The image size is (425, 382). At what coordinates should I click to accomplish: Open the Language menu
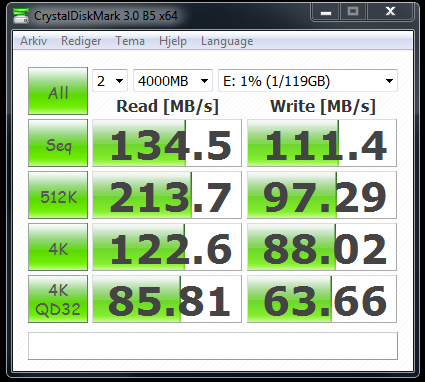click(x=227, y=41)
